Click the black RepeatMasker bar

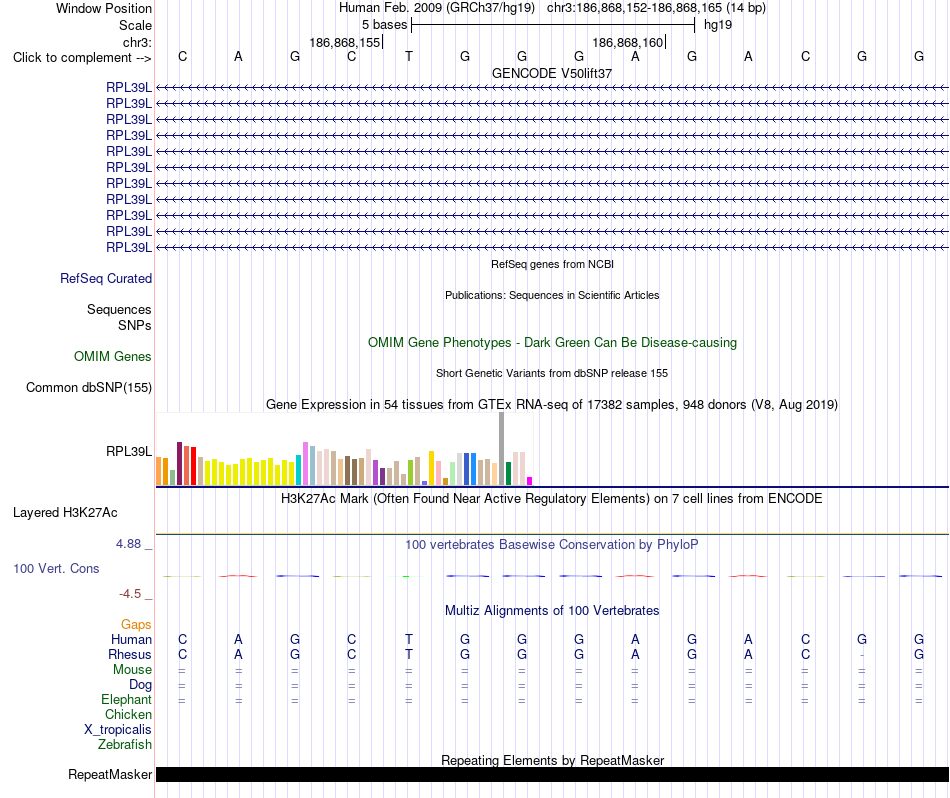tap(552, 774)
